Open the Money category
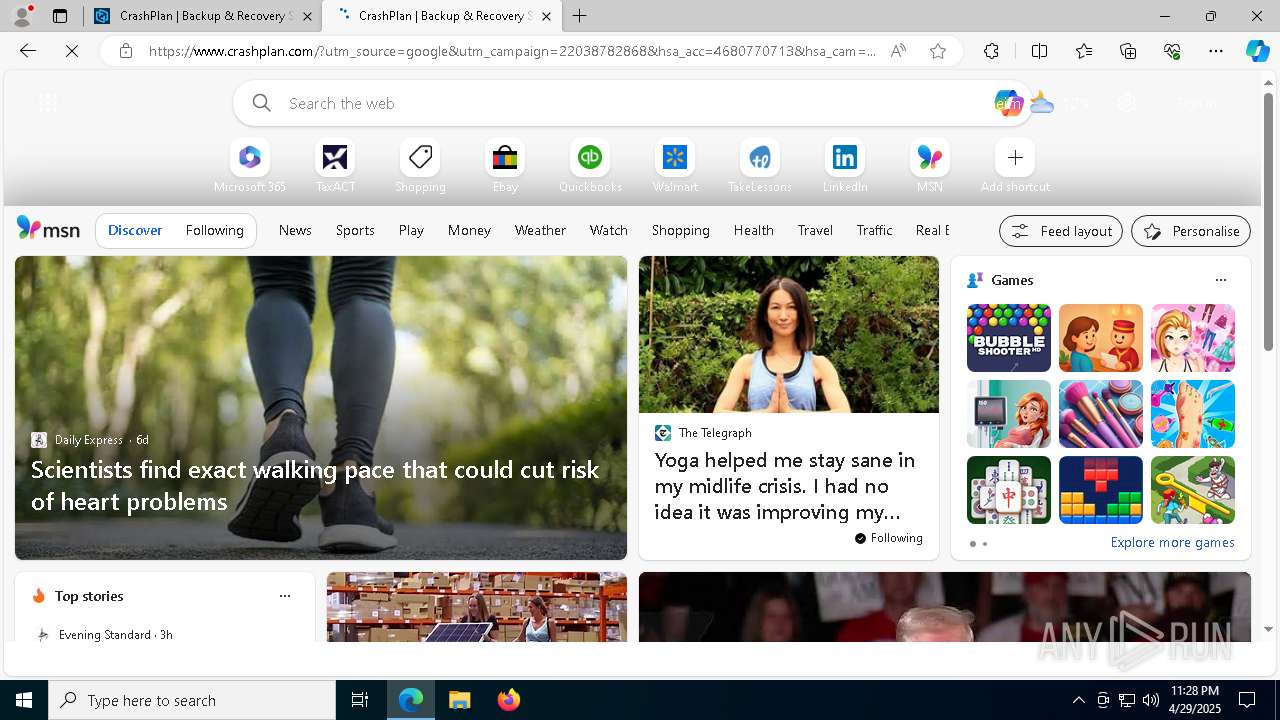 click(x=469, y=230)
